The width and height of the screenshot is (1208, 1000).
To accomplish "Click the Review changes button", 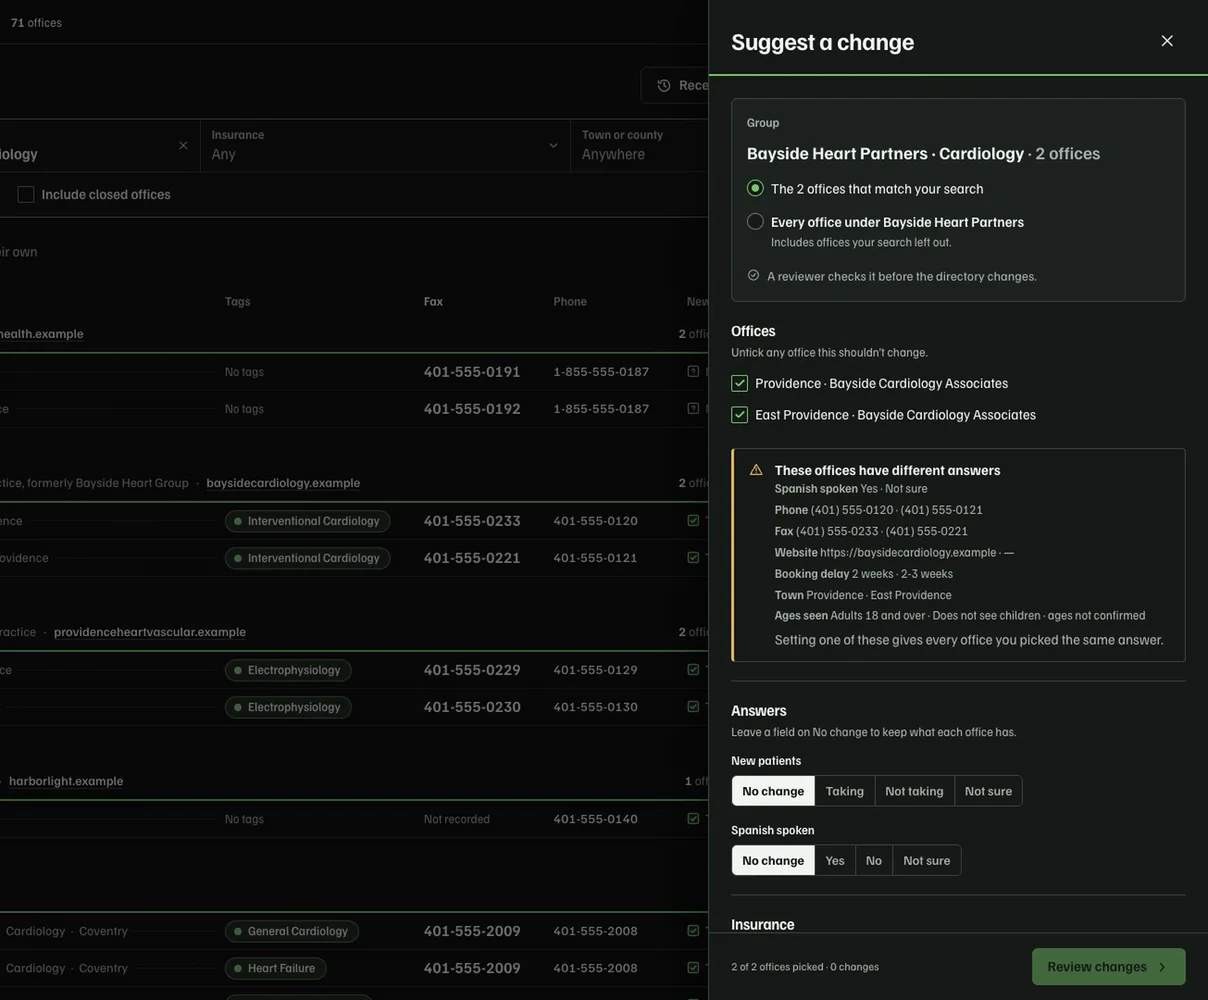I will (1109, 967).
